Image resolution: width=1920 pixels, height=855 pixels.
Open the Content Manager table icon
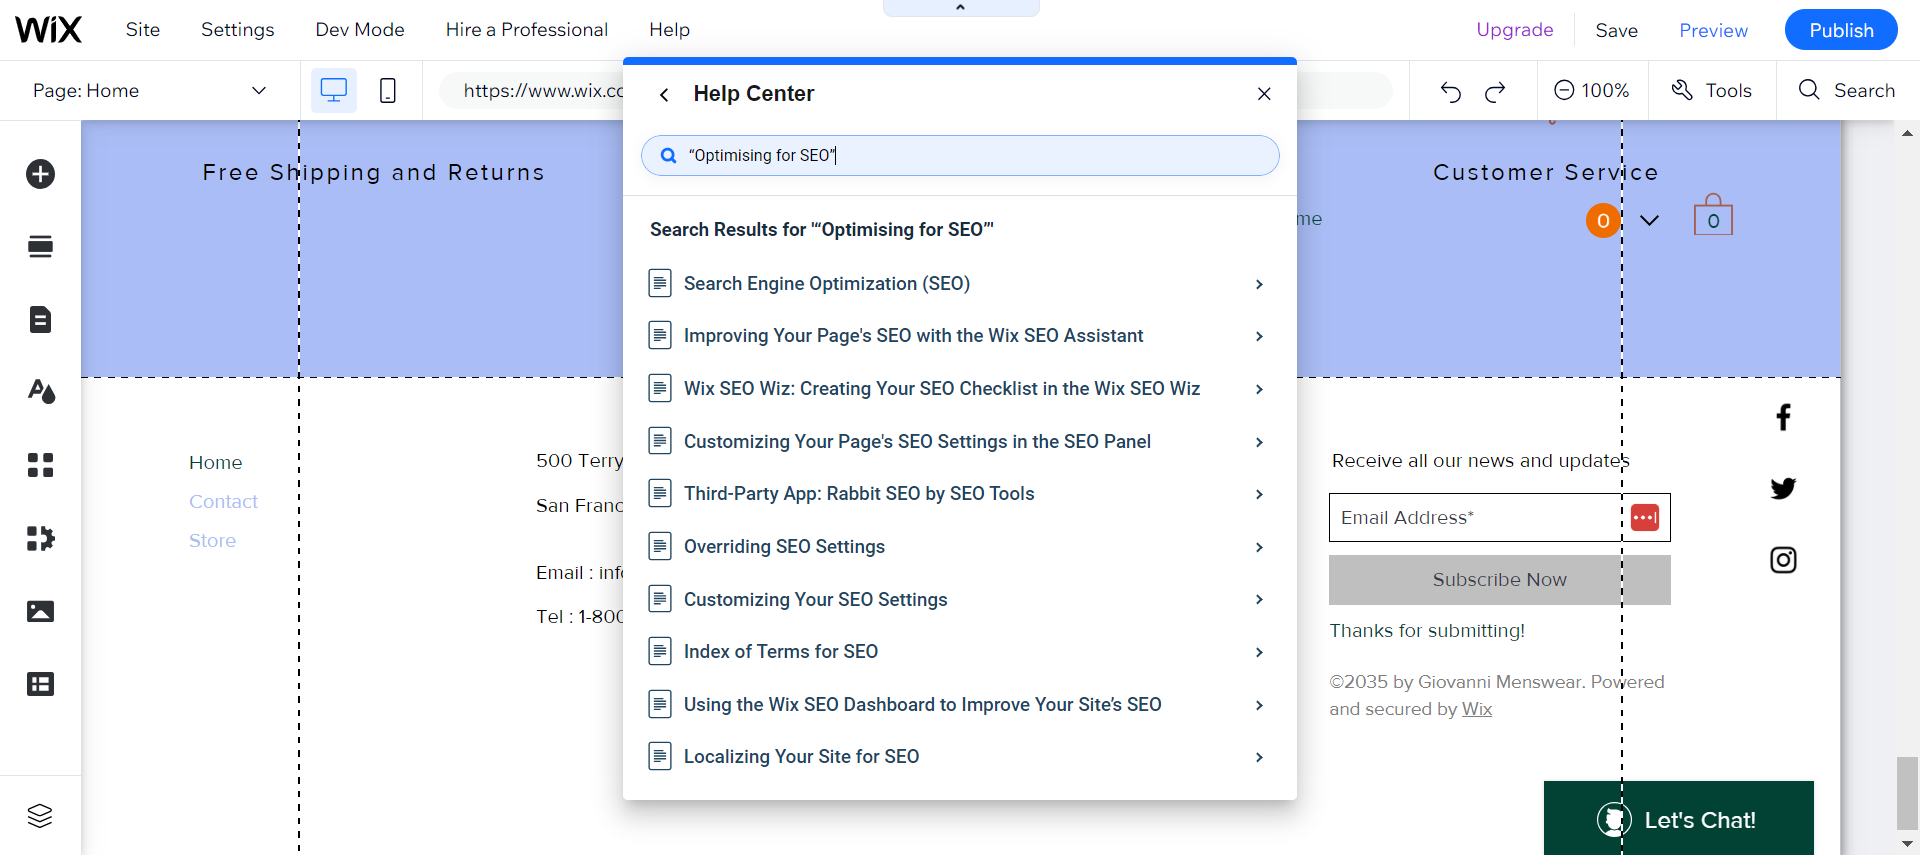(x=40, y=684)
